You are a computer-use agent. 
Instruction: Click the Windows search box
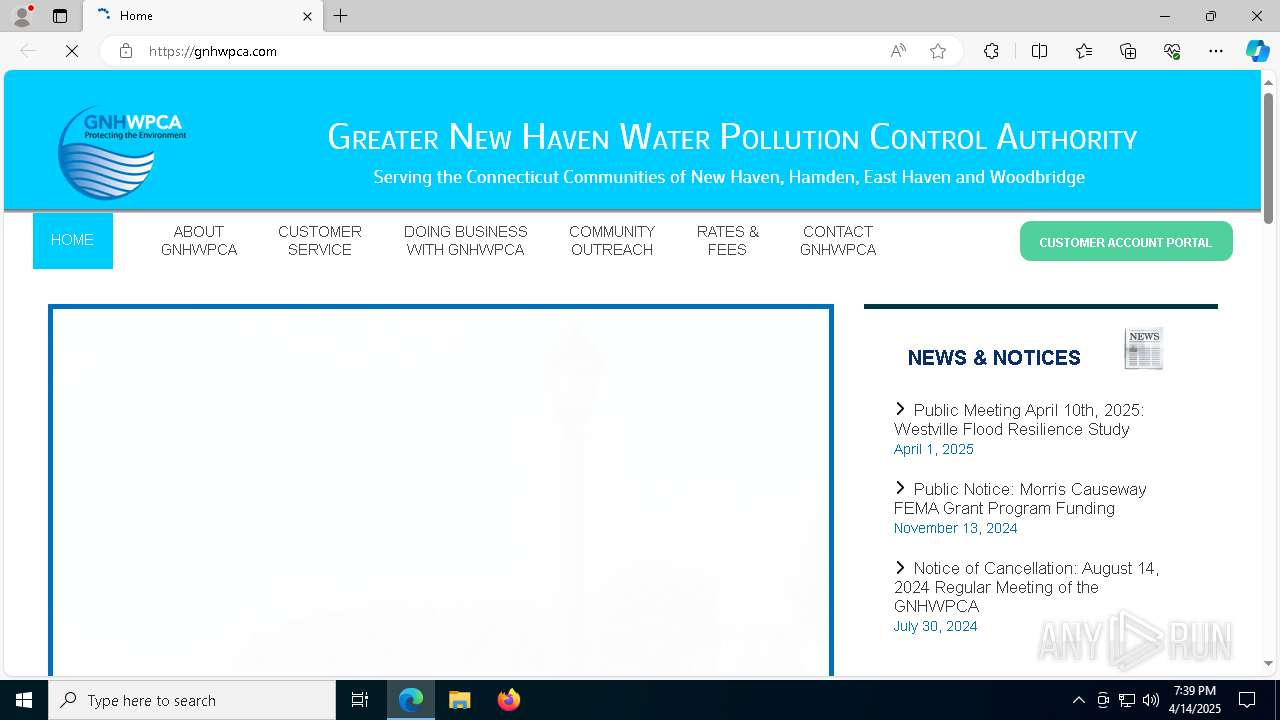coord(192,700)
